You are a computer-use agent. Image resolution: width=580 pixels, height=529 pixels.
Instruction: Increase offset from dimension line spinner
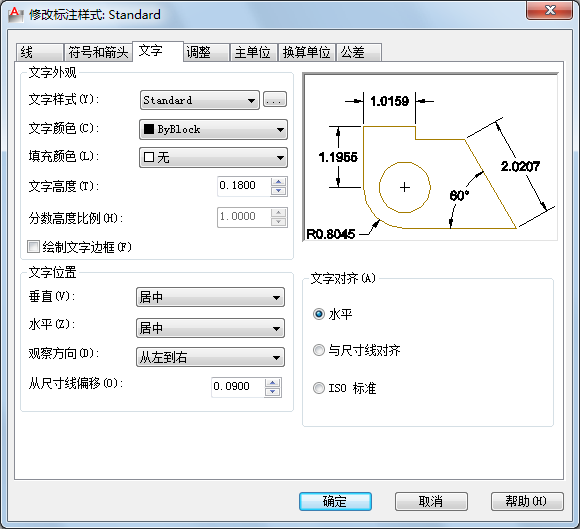(x=273, y=383)
